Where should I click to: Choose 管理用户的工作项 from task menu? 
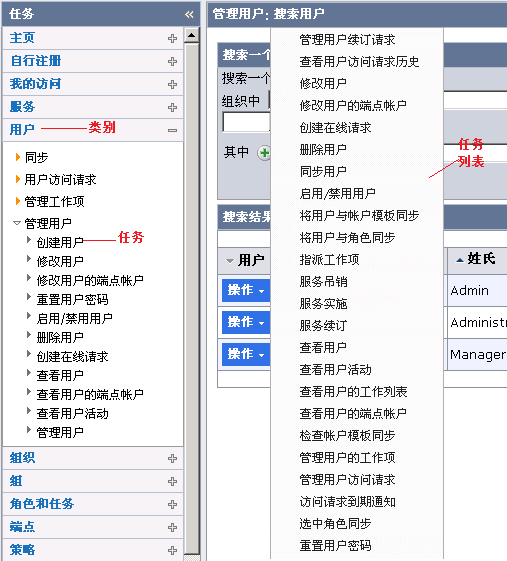tap(347, 457)
